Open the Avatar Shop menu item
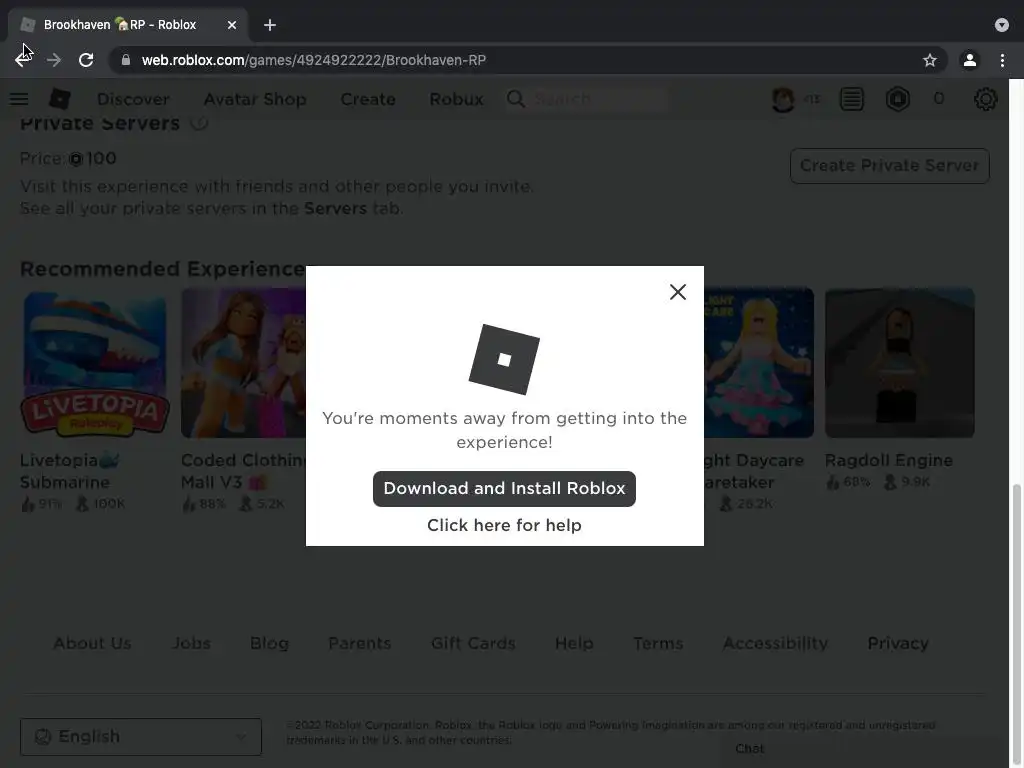The width and height of the screenshot is (1024, 768). (255, 99)
